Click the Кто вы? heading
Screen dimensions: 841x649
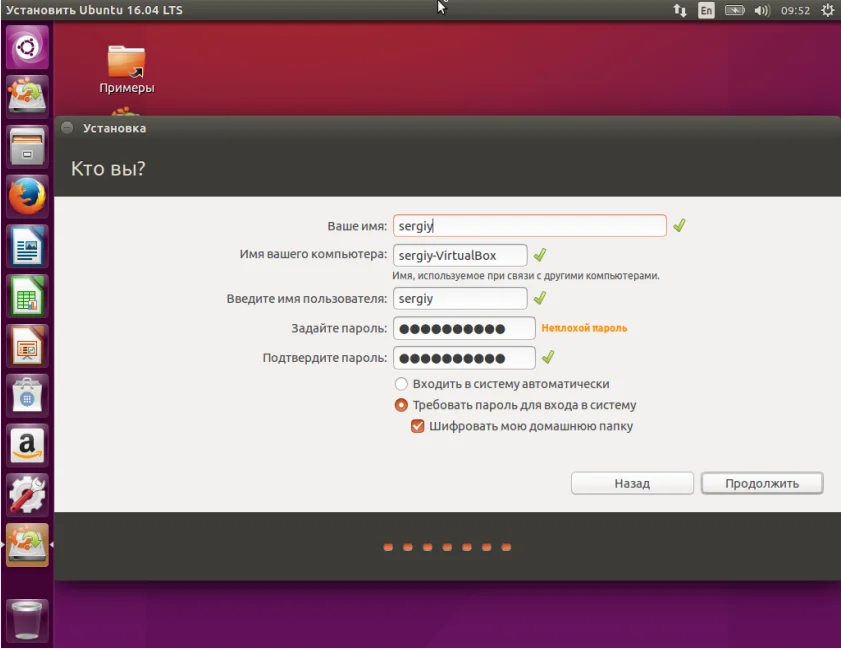coord(108,168)
